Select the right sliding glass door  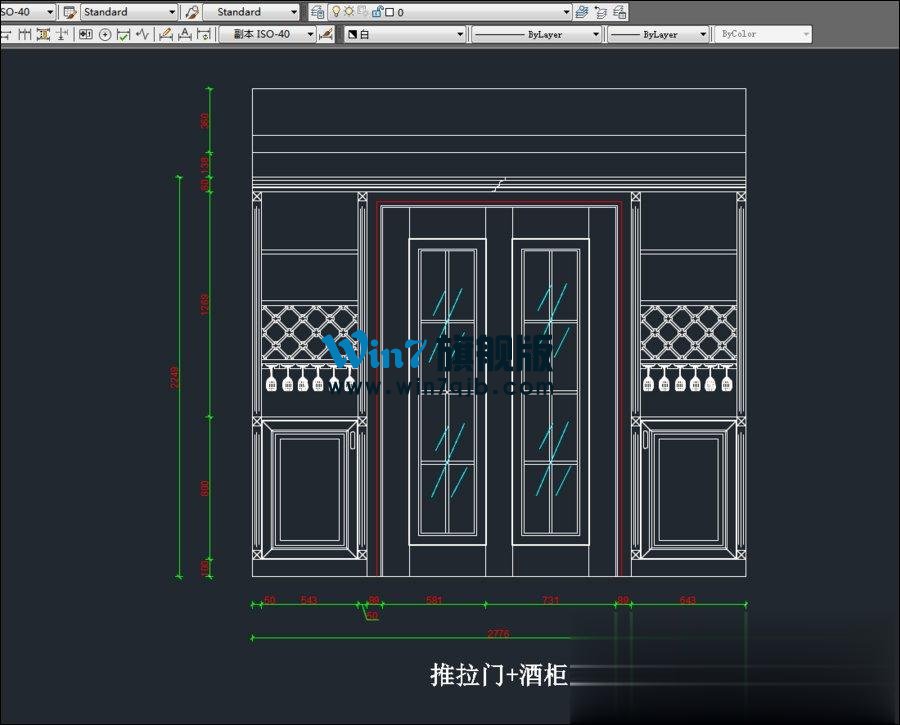coord(550,391)
